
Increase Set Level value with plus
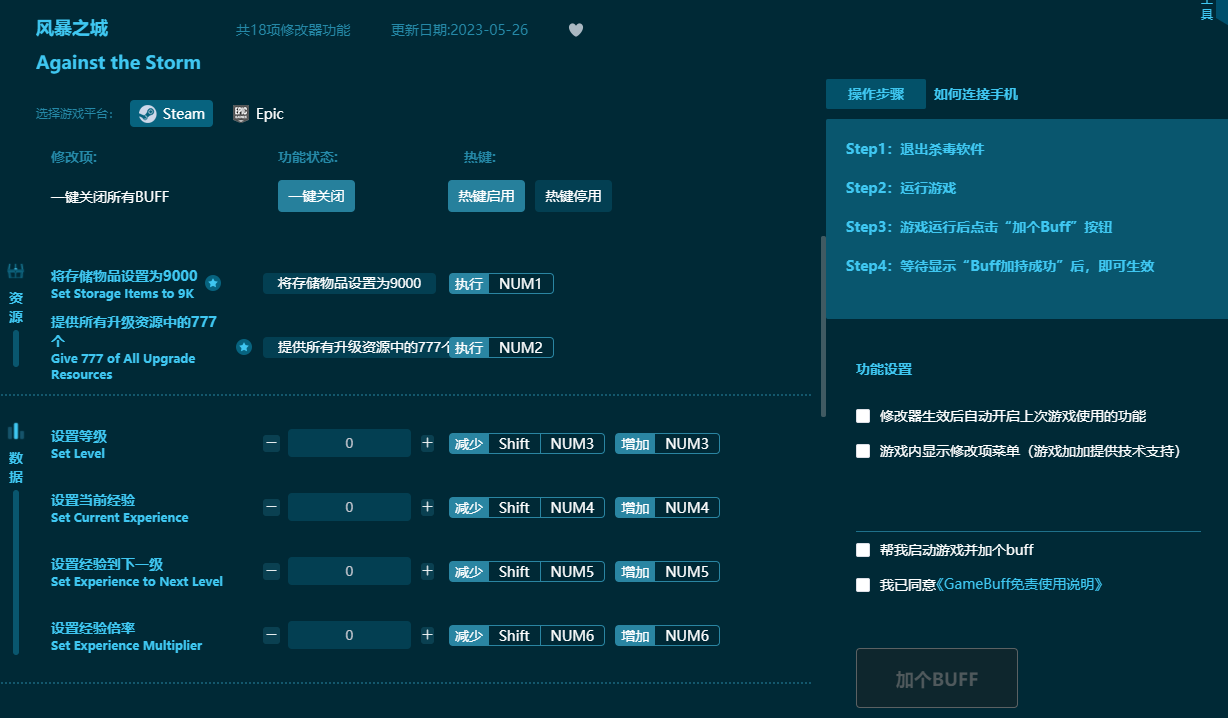427,443
